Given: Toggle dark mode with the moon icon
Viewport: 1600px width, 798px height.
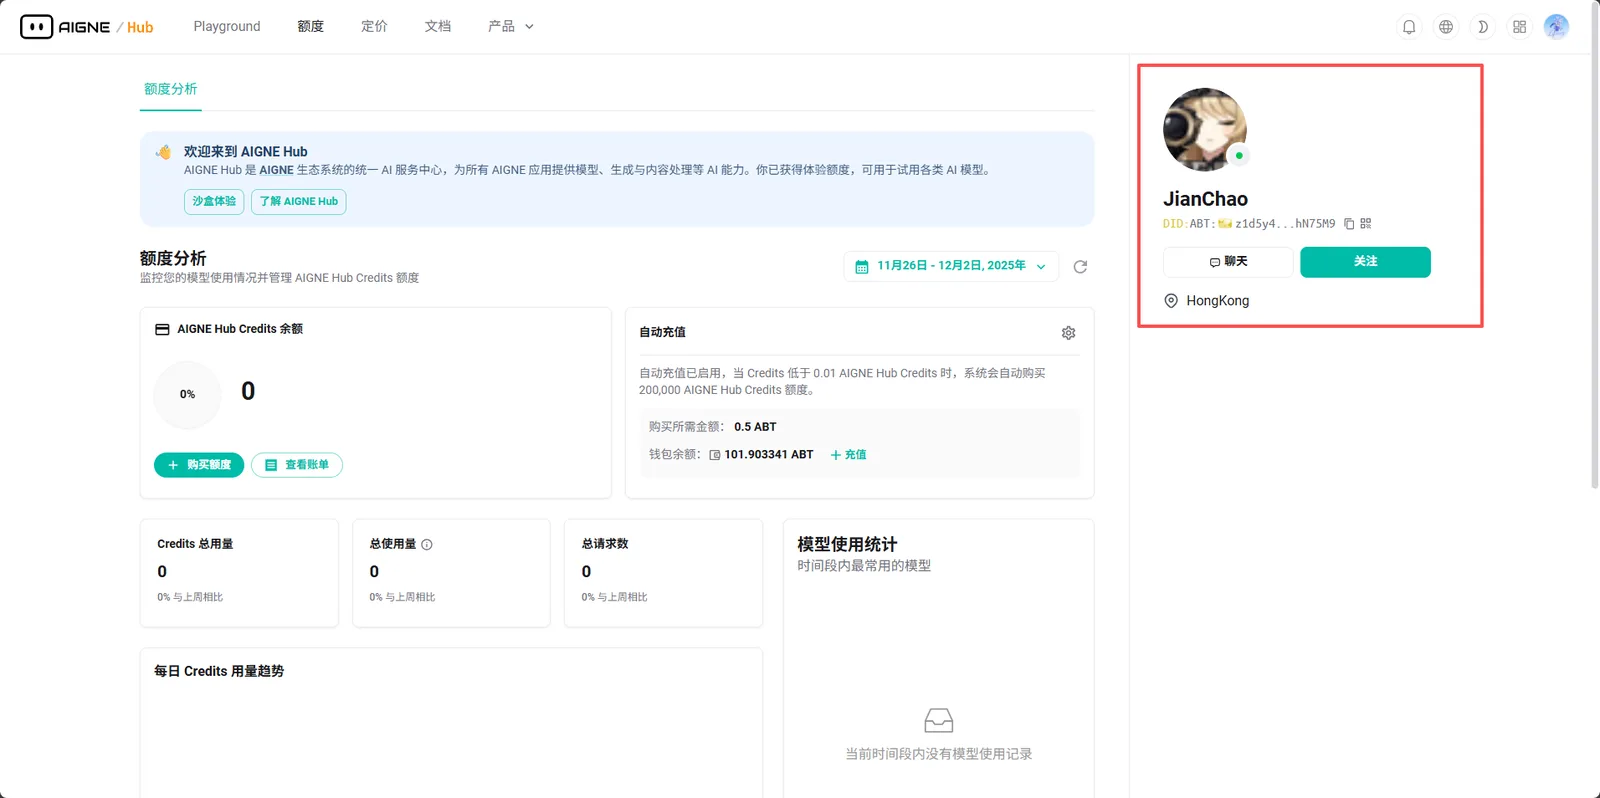Looking at the screenshot, I should (1483, 27).
